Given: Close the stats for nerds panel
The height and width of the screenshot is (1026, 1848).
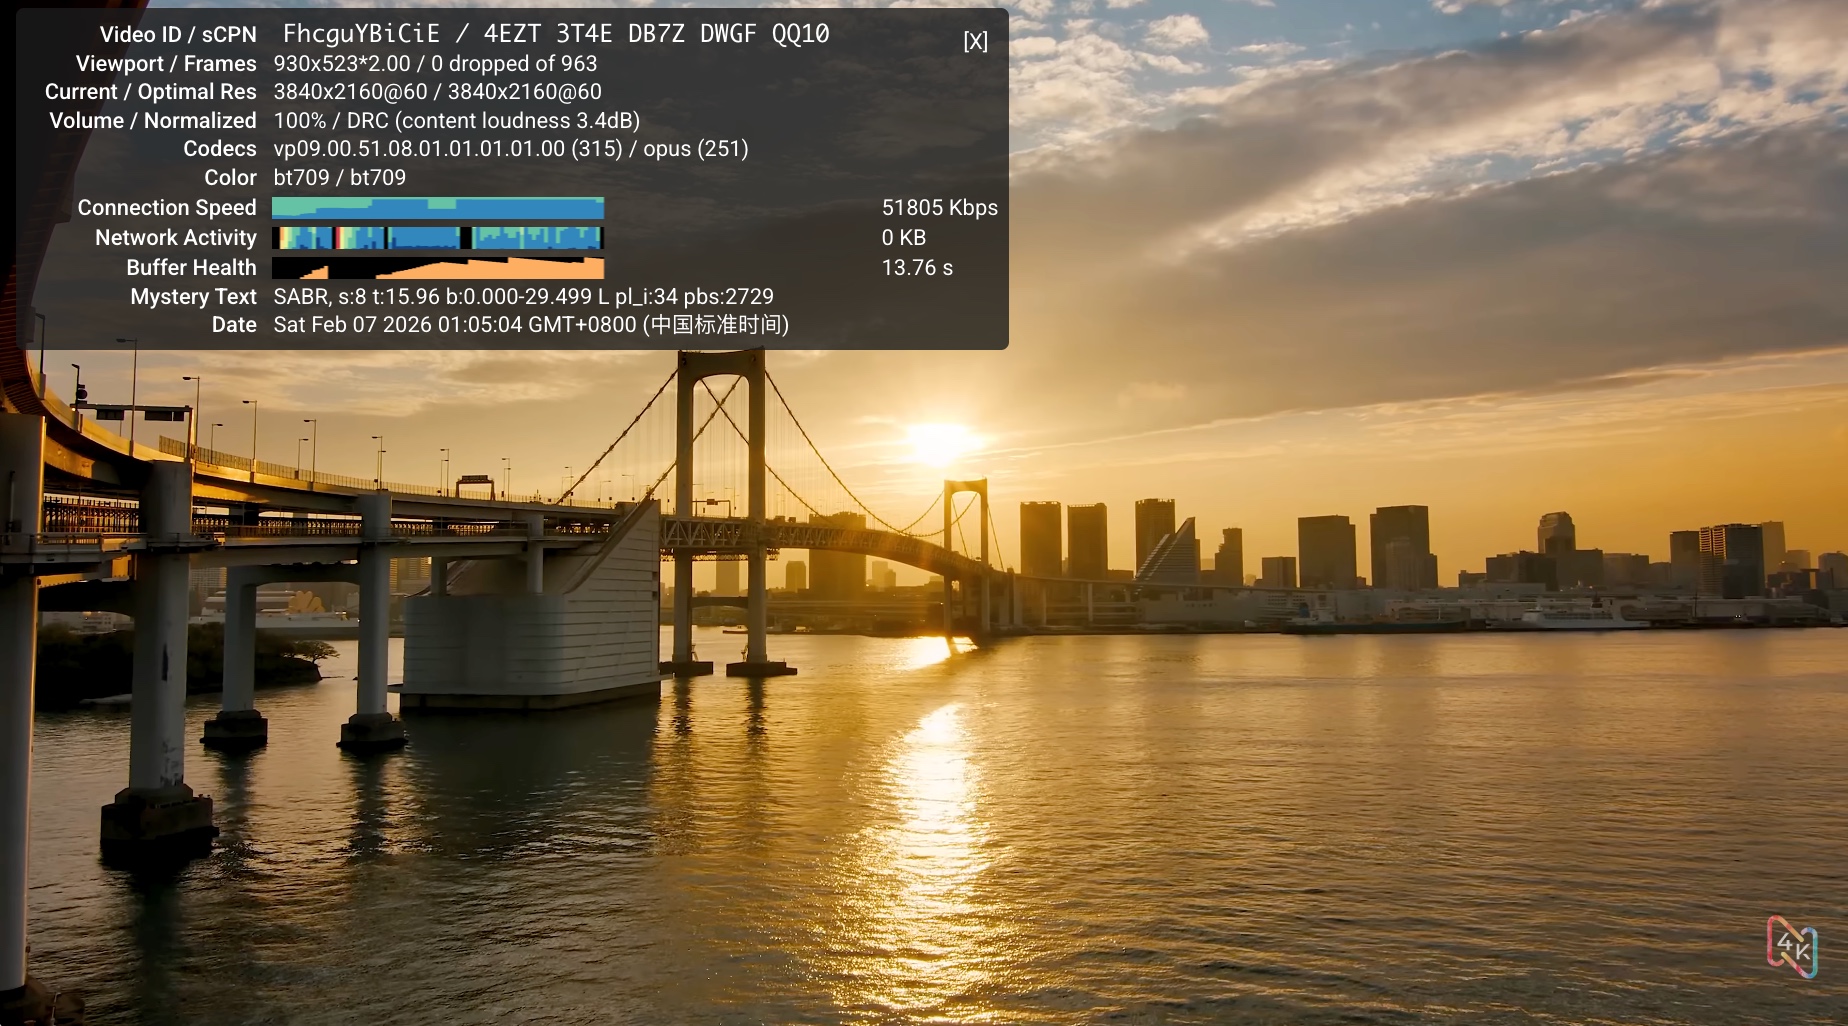Looking at the screenshot, I should coord(975,41).
